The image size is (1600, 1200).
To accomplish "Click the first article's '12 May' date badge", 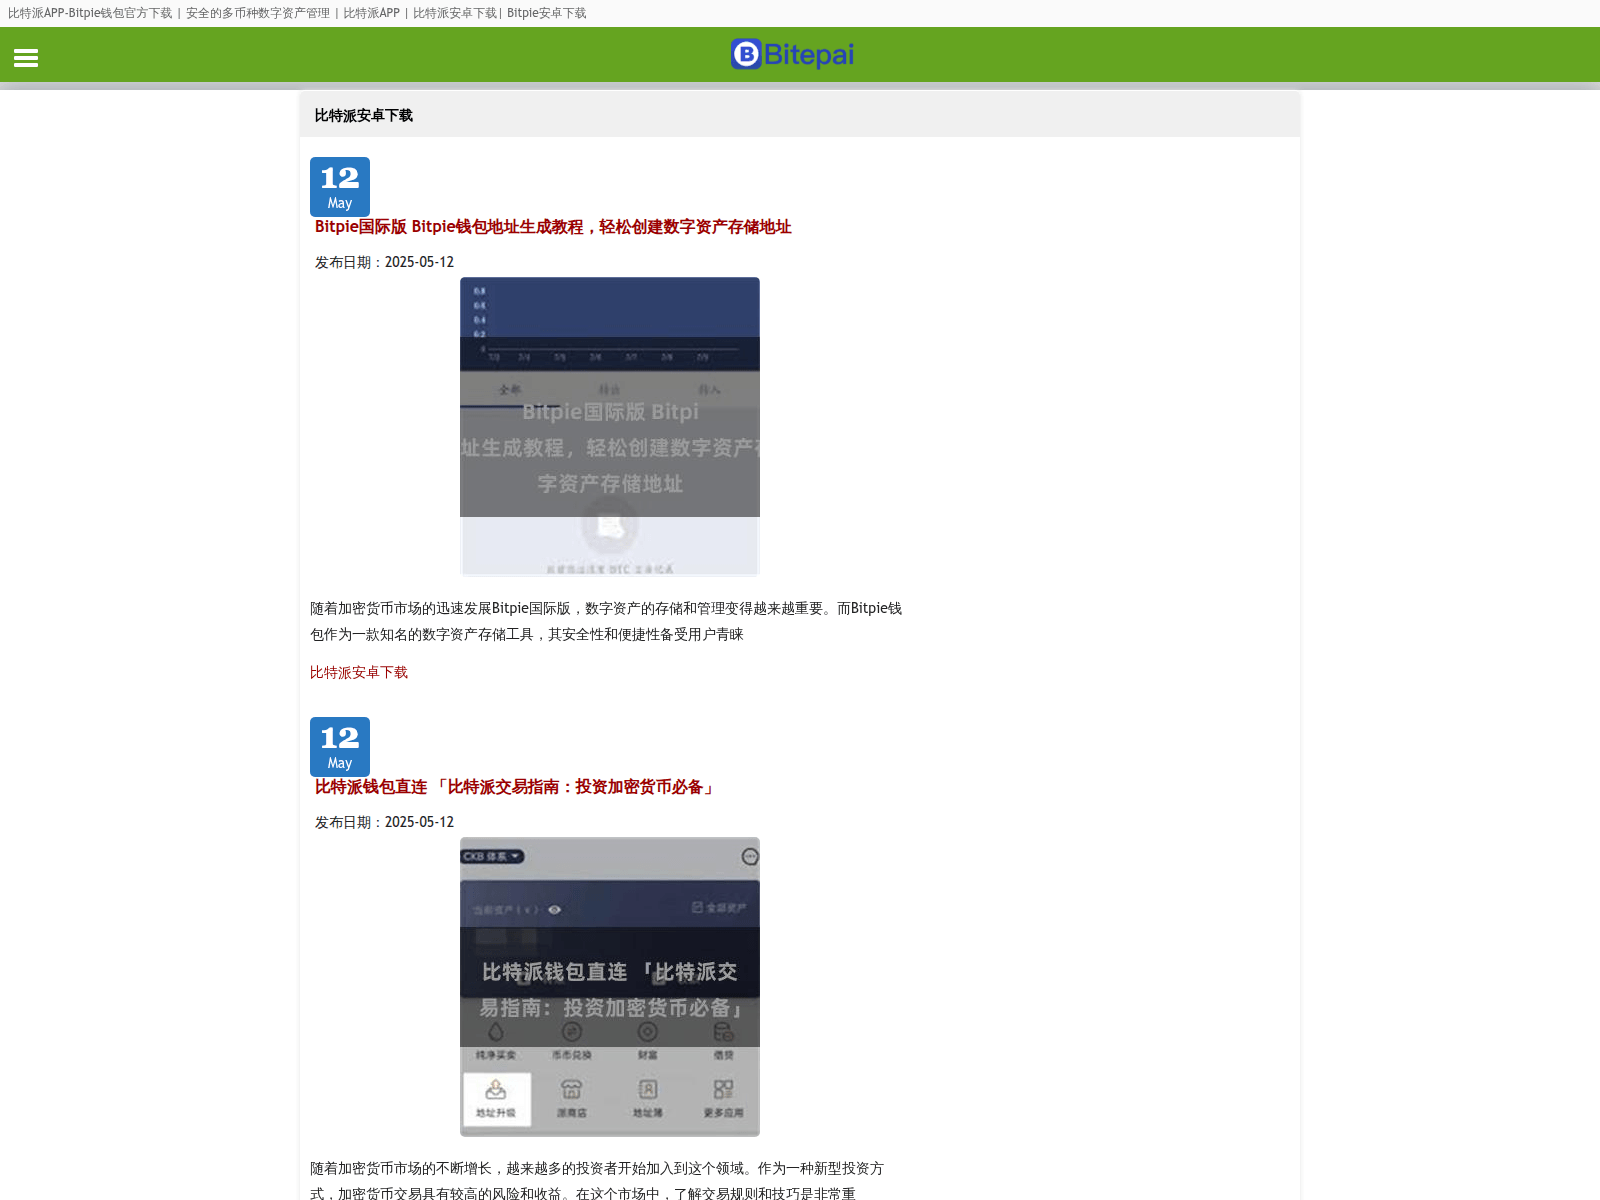I will tap(340, 187).
